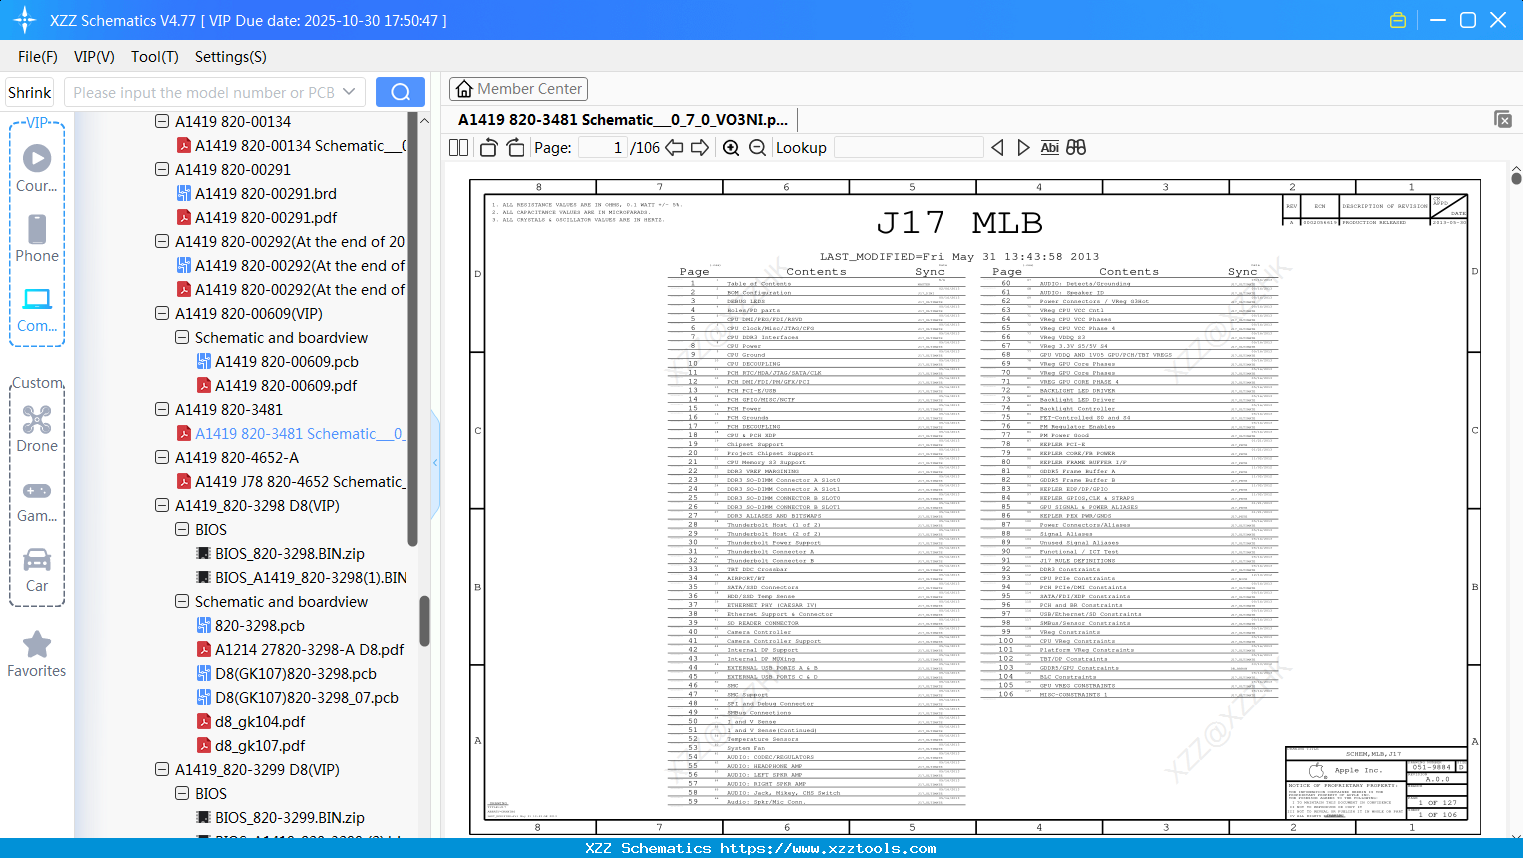Open A1419 820-00291.brd boardview file
The image size is (1523, 858).
tap(265, 193)
